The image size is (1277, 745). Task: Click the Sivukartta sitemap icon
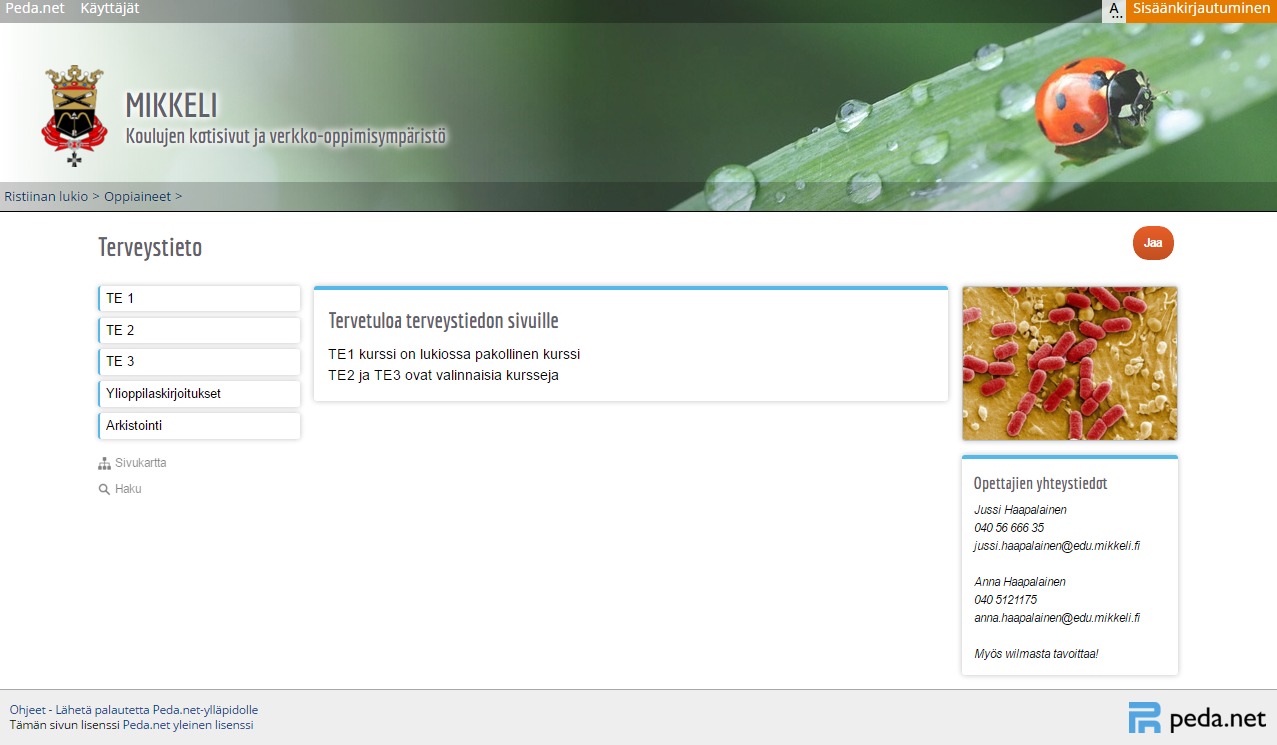point(104,464)
